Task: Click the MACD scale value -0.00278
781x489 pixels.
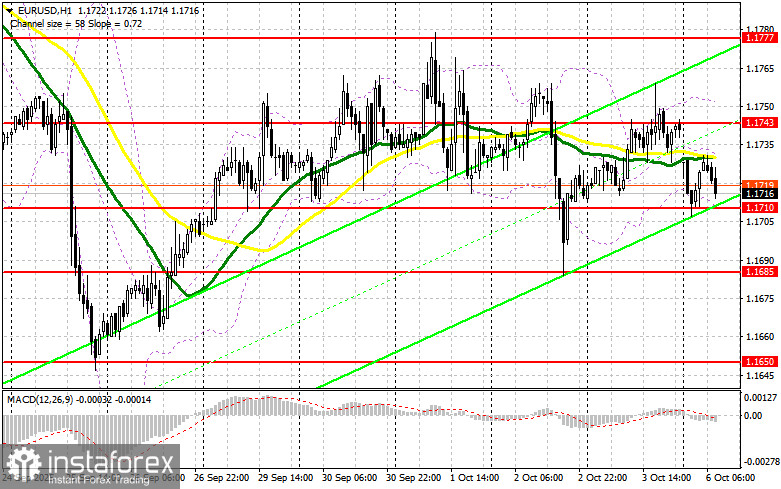Action: click(x=761, y=462)
